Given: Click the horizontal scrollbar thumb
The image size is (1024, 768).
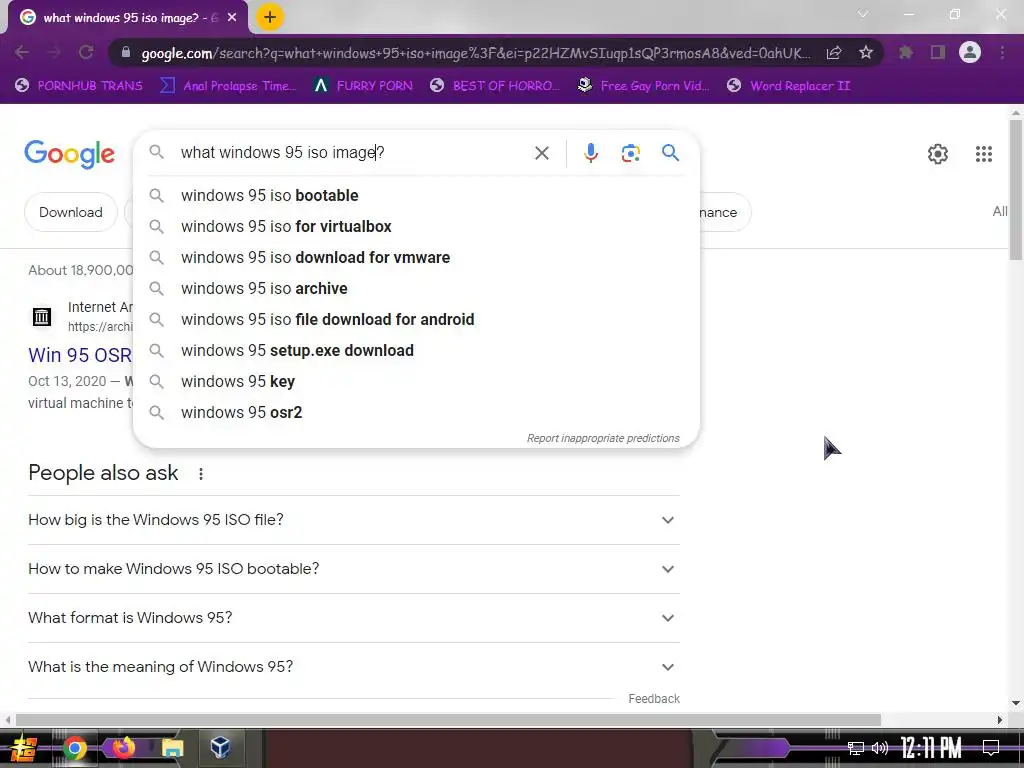Looking at the screenshot, I should (448, 720).
